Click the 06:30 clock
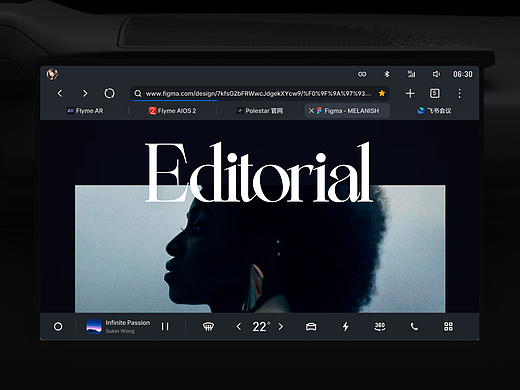 pyautogui.click(x=463, y=74)
